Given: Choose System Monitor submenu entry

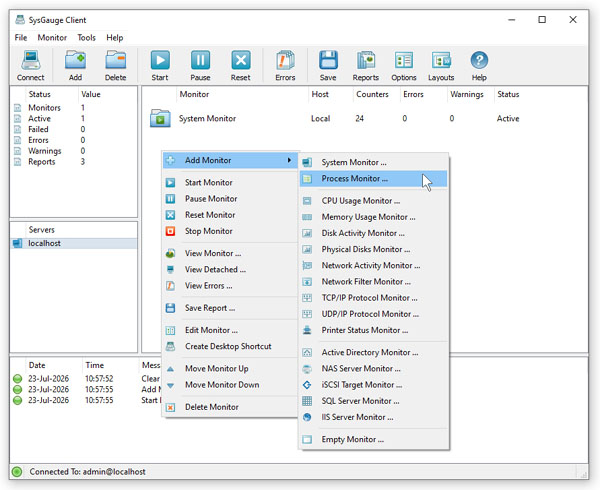Looking at the screenshot, I should 373,162.
